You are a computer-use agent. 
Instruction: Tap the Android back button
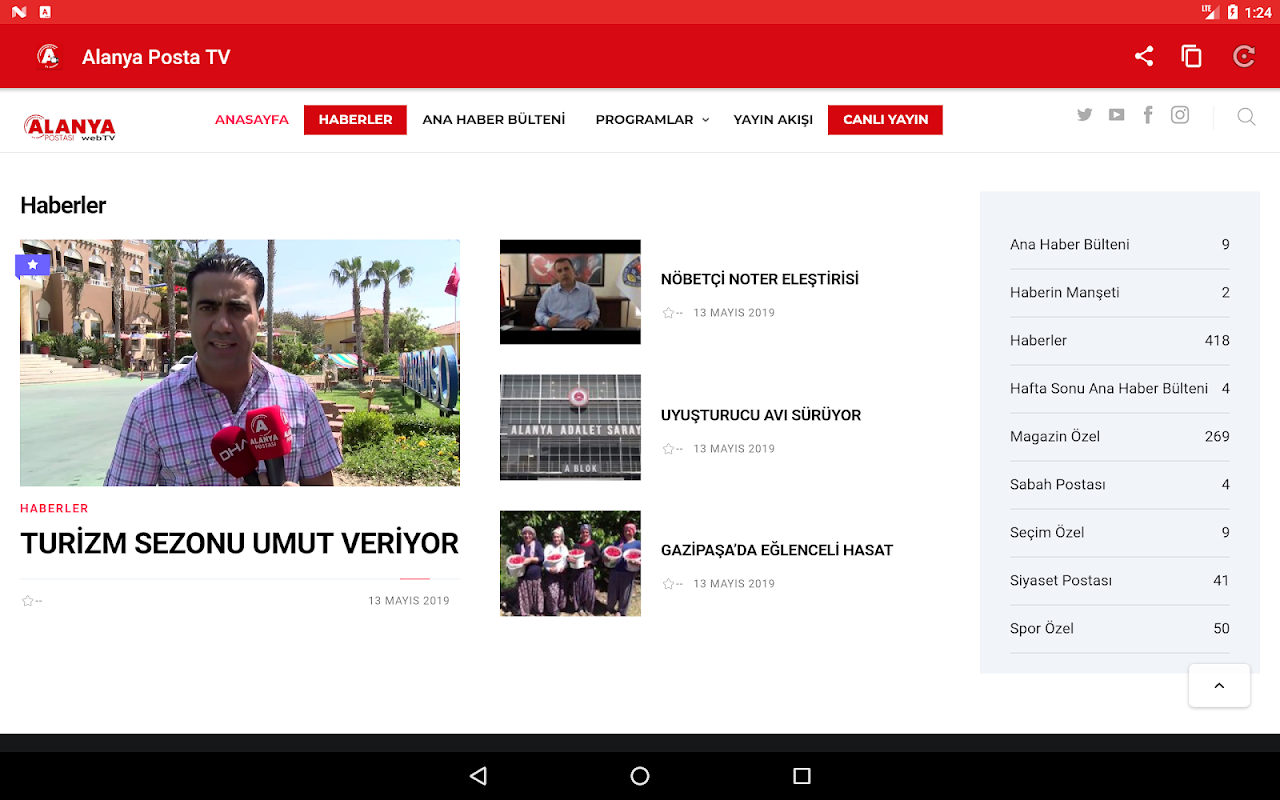478,776
